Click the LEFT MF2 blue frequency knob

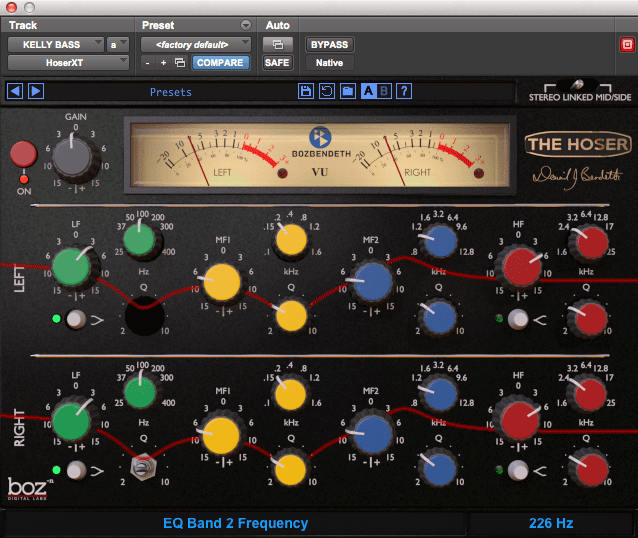tap(439, 241)
